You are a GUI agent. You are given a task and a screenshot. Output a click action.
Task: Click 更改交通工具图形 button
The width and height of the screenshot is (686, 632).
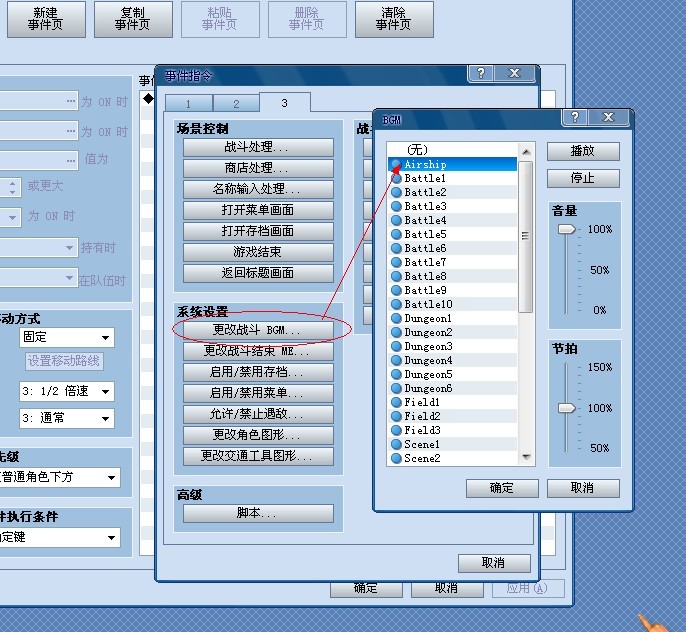click(258, 456)
